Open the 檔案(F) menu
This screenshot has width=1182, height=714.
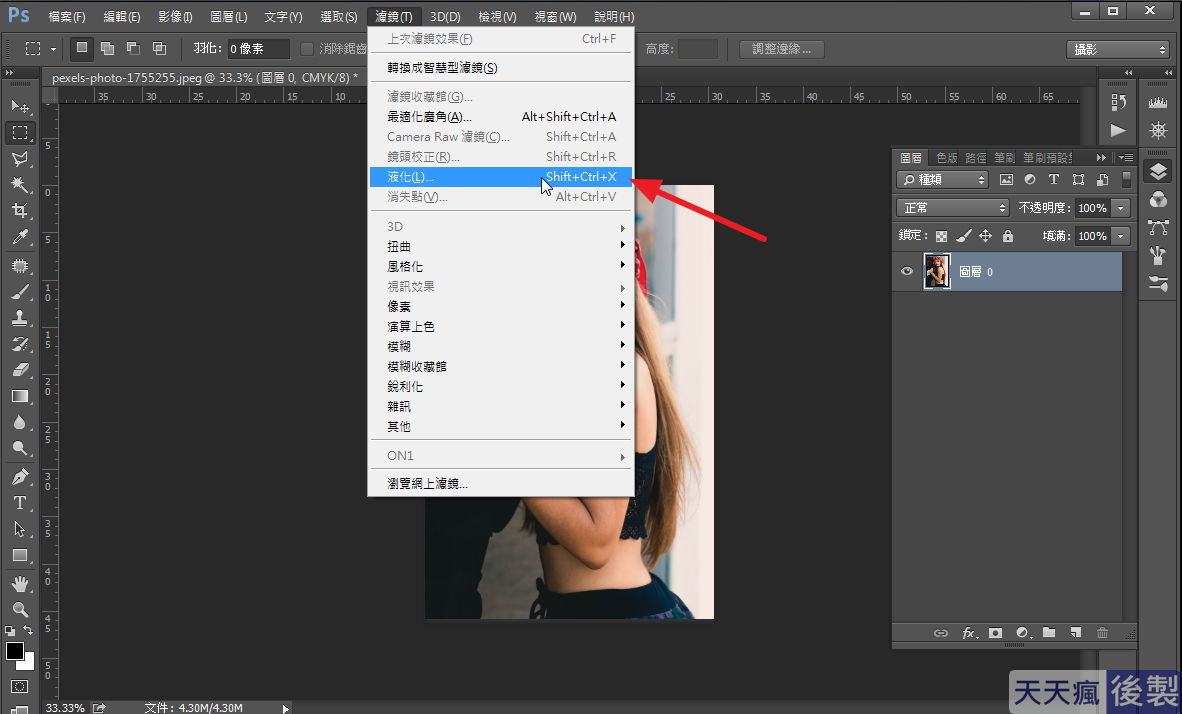coord(66,17)
